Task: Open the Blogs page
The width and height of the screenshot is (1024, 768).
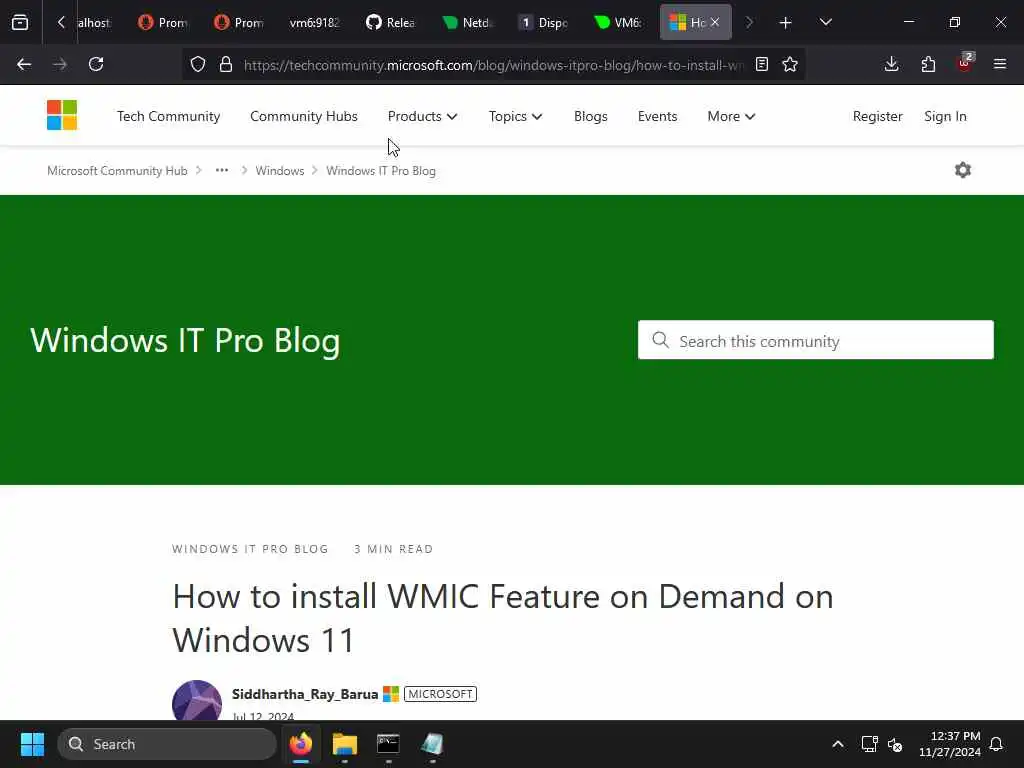Action: point(590,116)
